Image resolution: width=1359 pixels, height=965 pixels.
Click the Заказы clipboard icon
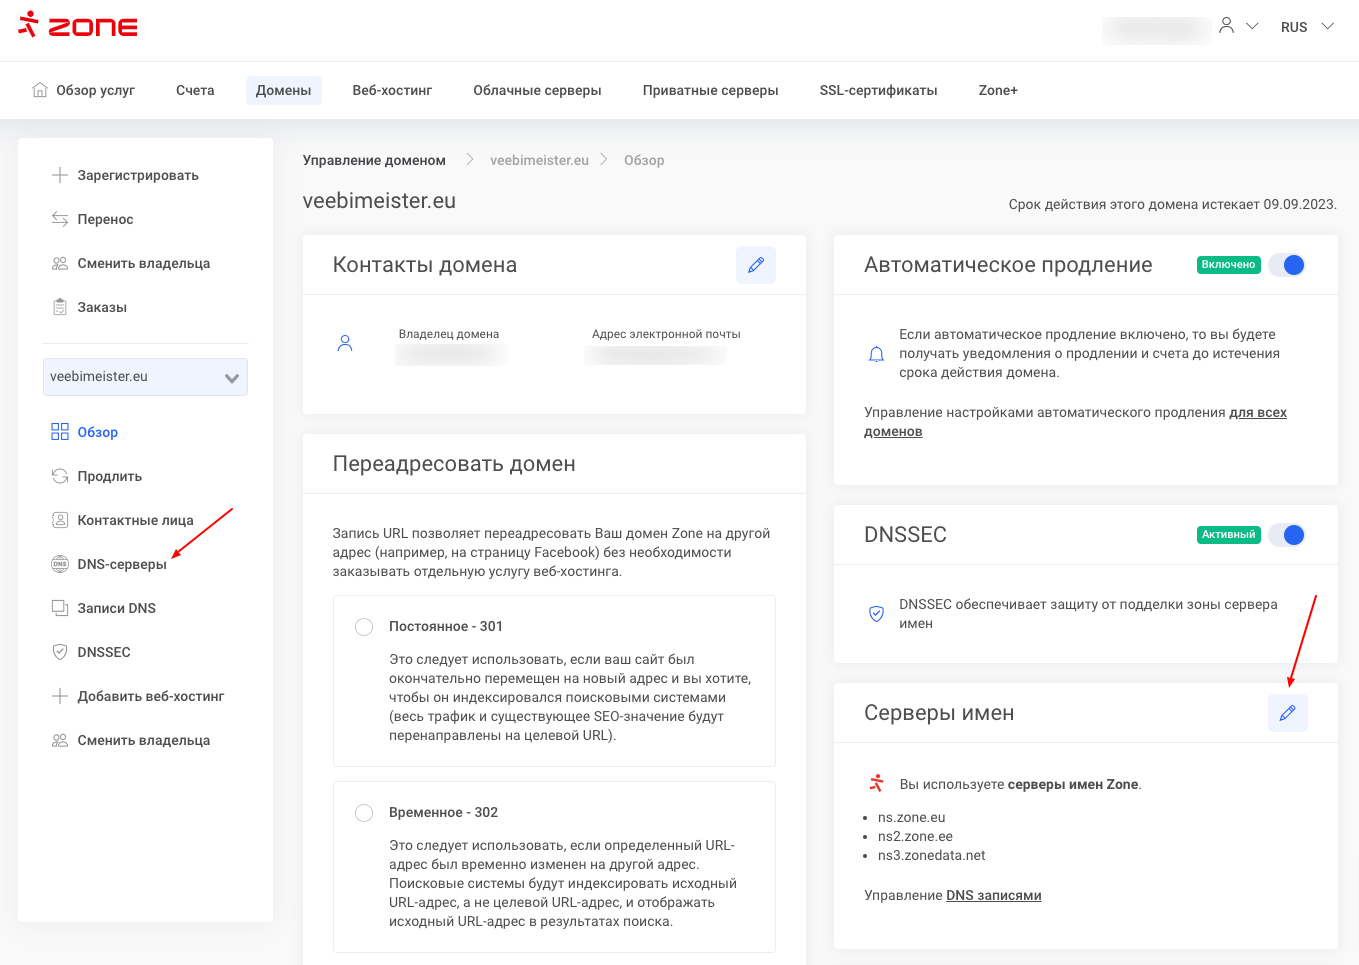coord(60,307)
